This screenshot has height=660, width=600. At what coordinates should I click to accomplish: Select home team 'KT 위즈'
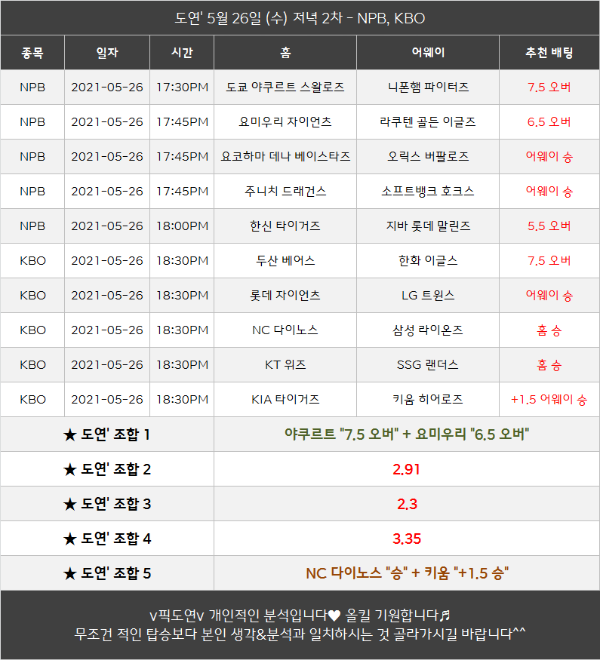coord(285,365)
